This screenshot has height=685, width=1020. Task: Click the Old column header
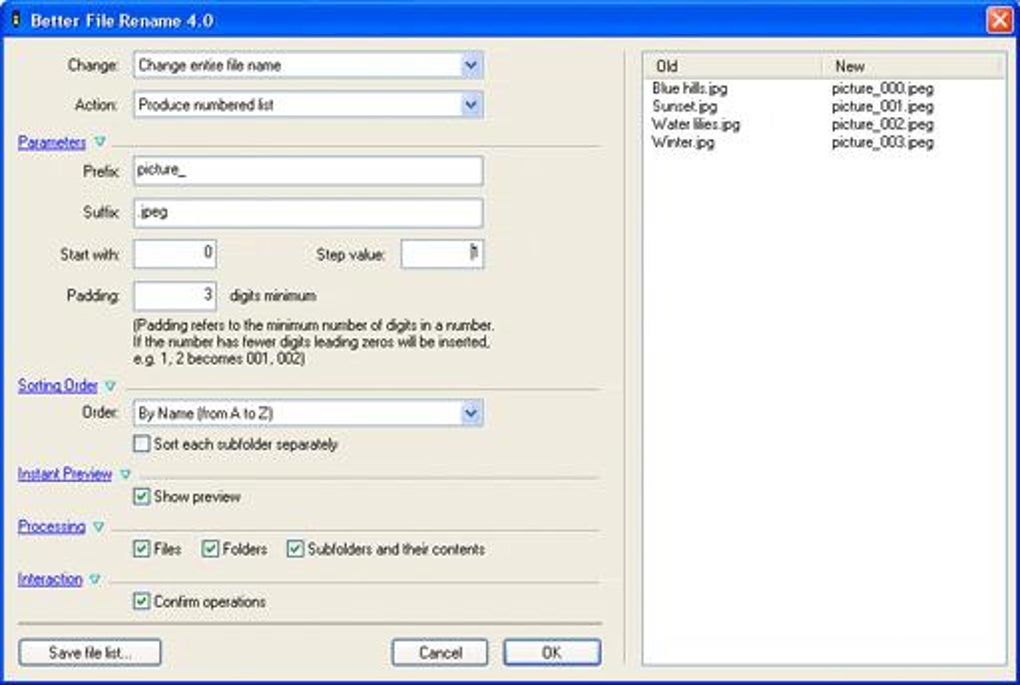(x=732, y=66)
